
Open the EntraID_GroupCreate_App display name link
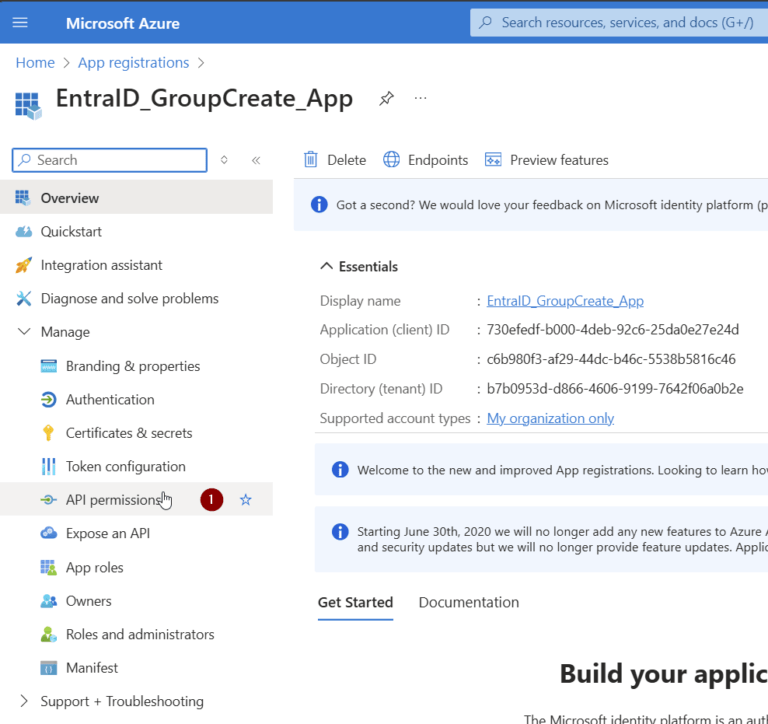tap(565, 301)
